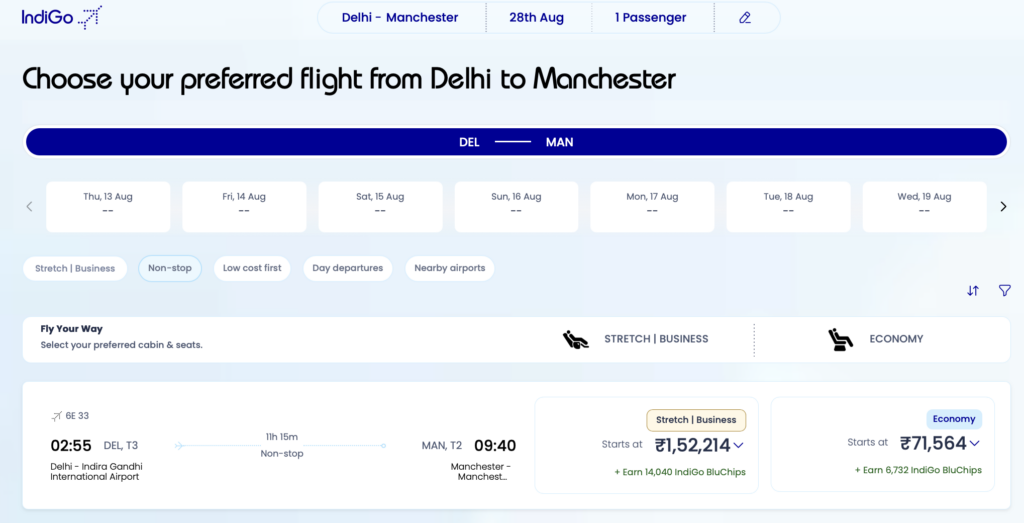Click the Economy seat icon
The image size is (1024, 523).
point(841,339)
